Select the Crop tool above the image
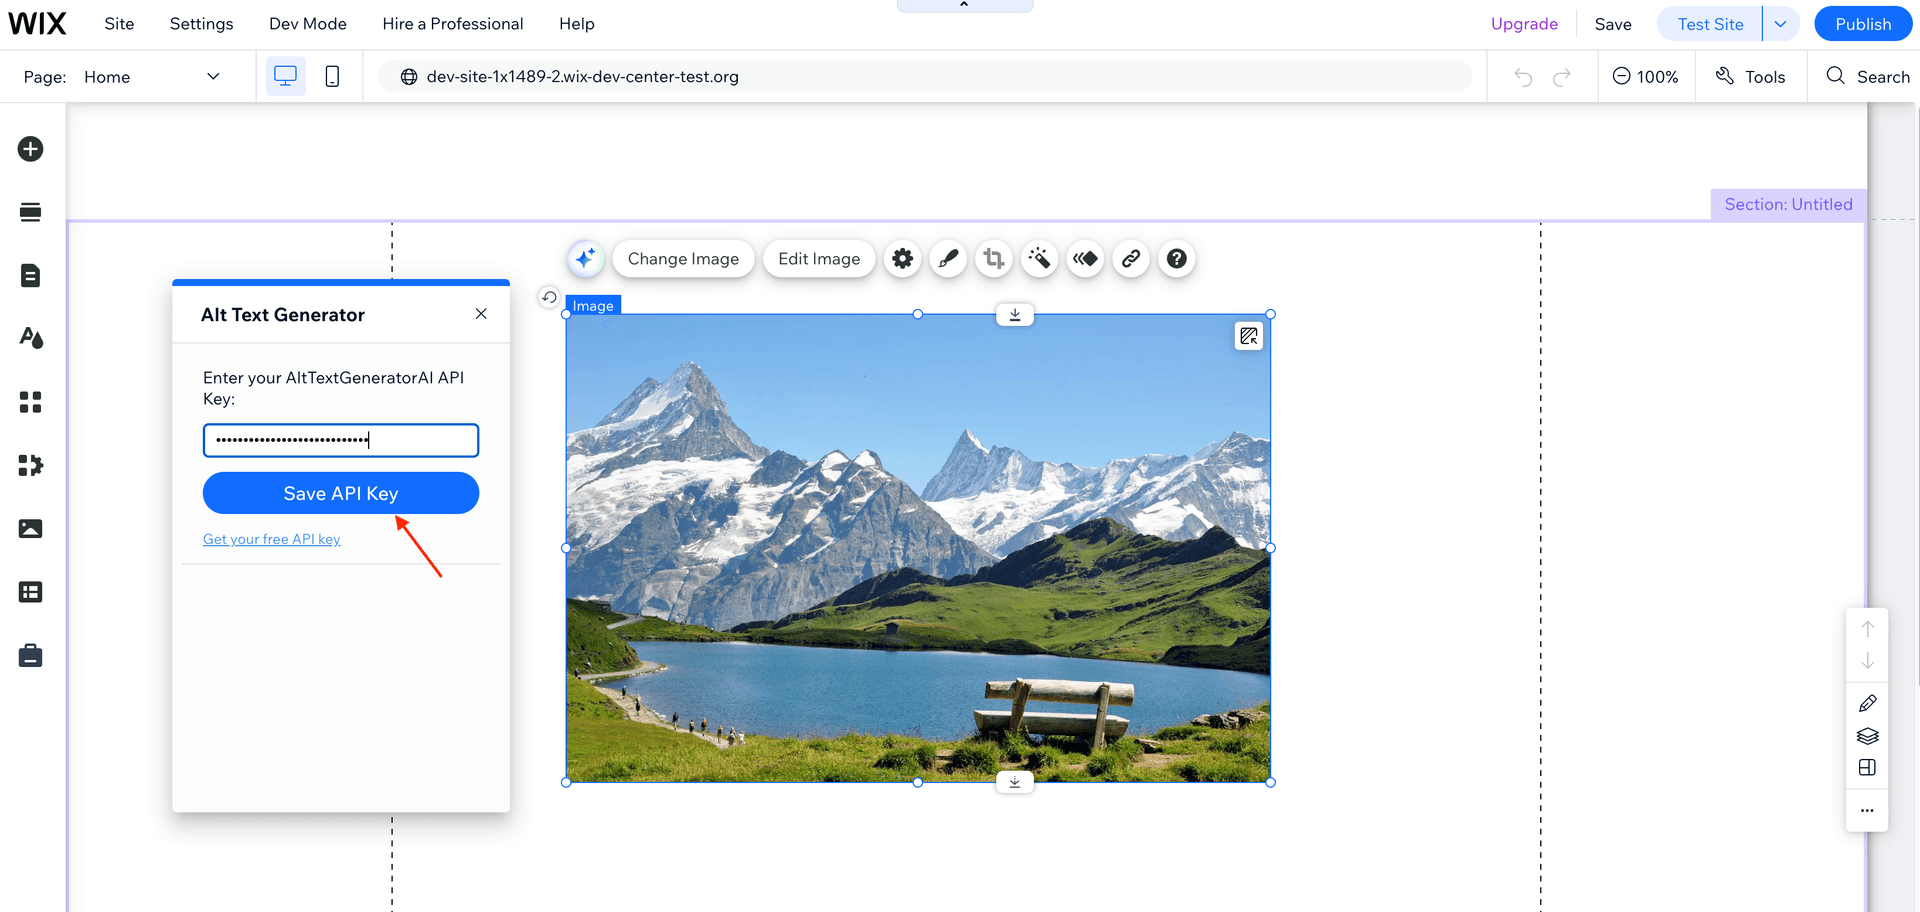The image size is (1920, 912). pyautogui.click(x=993, y=258)
